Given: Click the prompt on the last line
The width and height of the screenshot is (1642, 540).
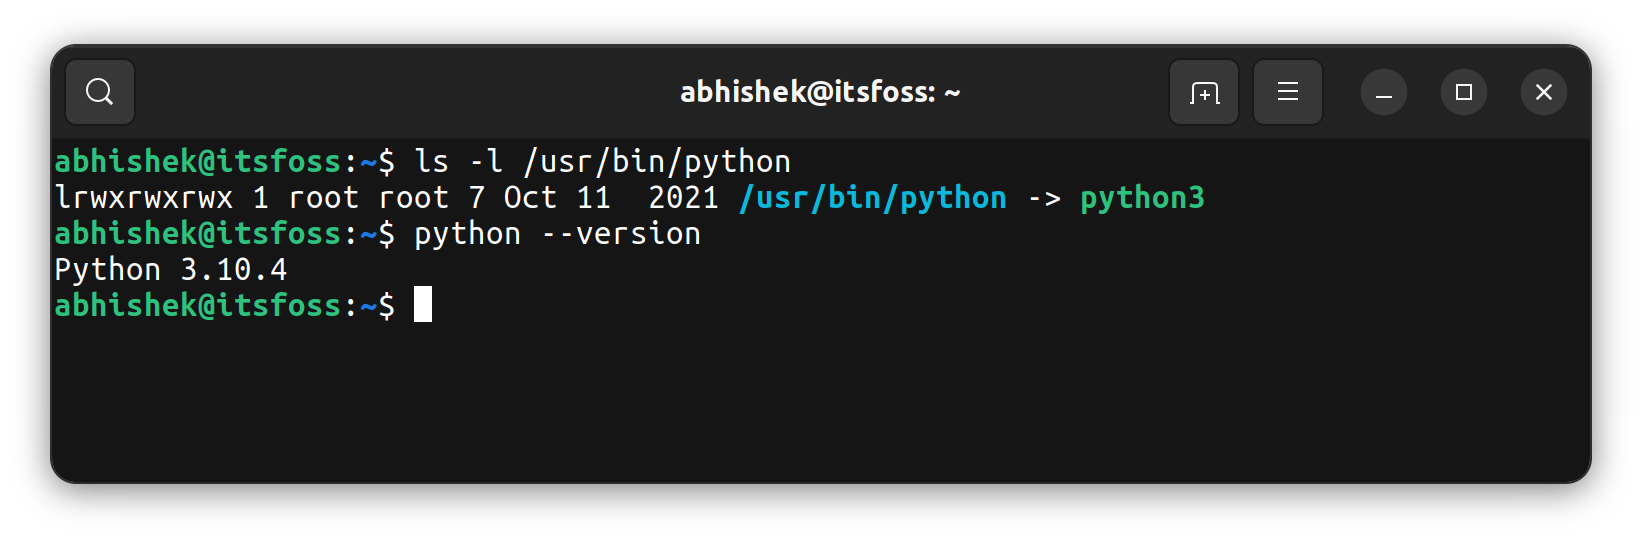Looking at the screenshot, I should 224,306.
